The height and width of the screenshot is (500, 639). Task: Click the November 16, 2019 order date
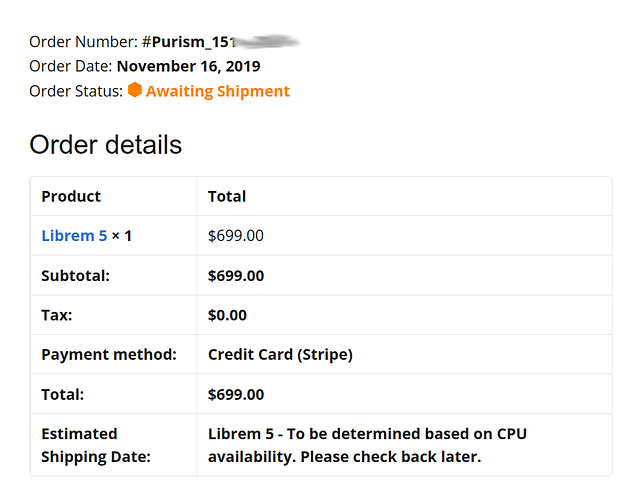click(189, 66)
